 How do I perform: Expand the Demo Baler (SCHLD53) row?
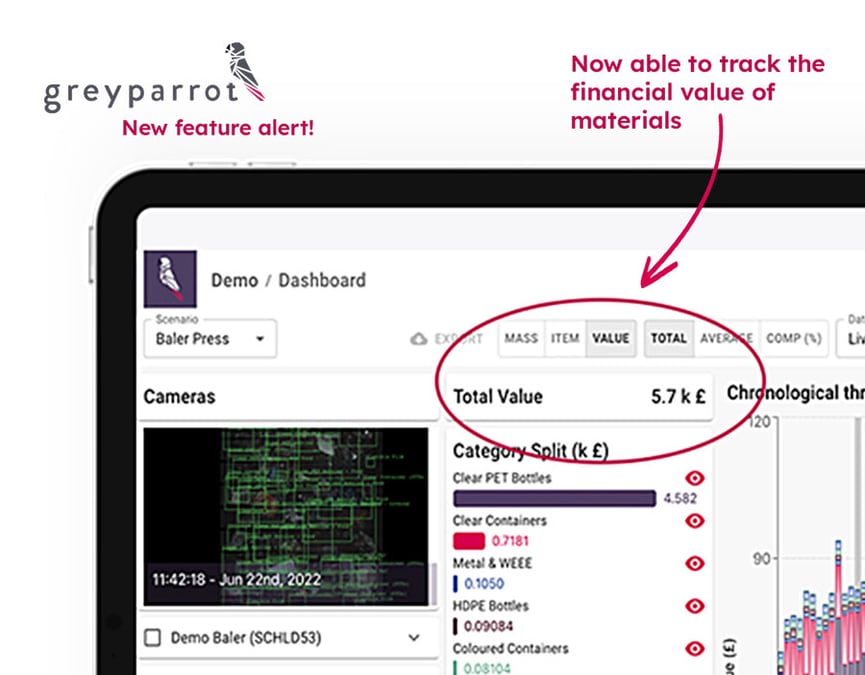(414, 638)
